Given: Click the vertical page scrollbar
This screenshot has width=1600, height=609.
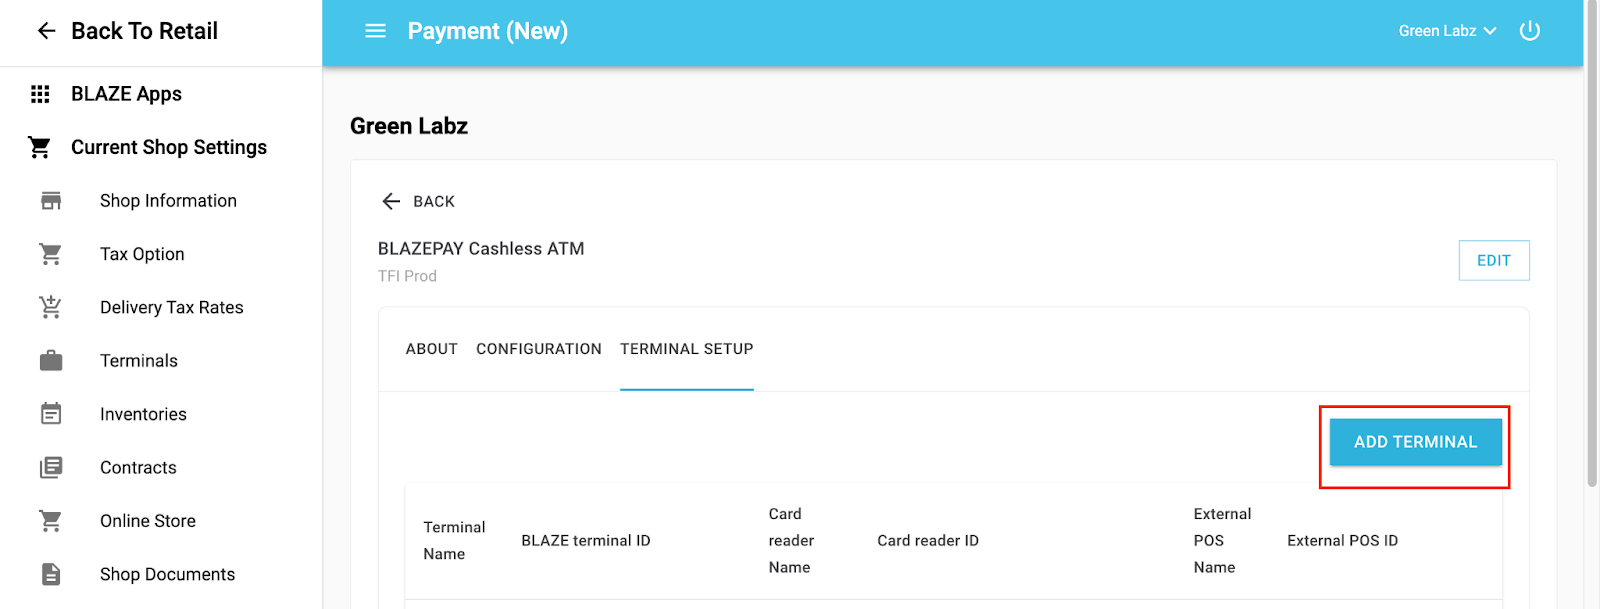Looking at the screenshot, I should tap(1592, 244).
